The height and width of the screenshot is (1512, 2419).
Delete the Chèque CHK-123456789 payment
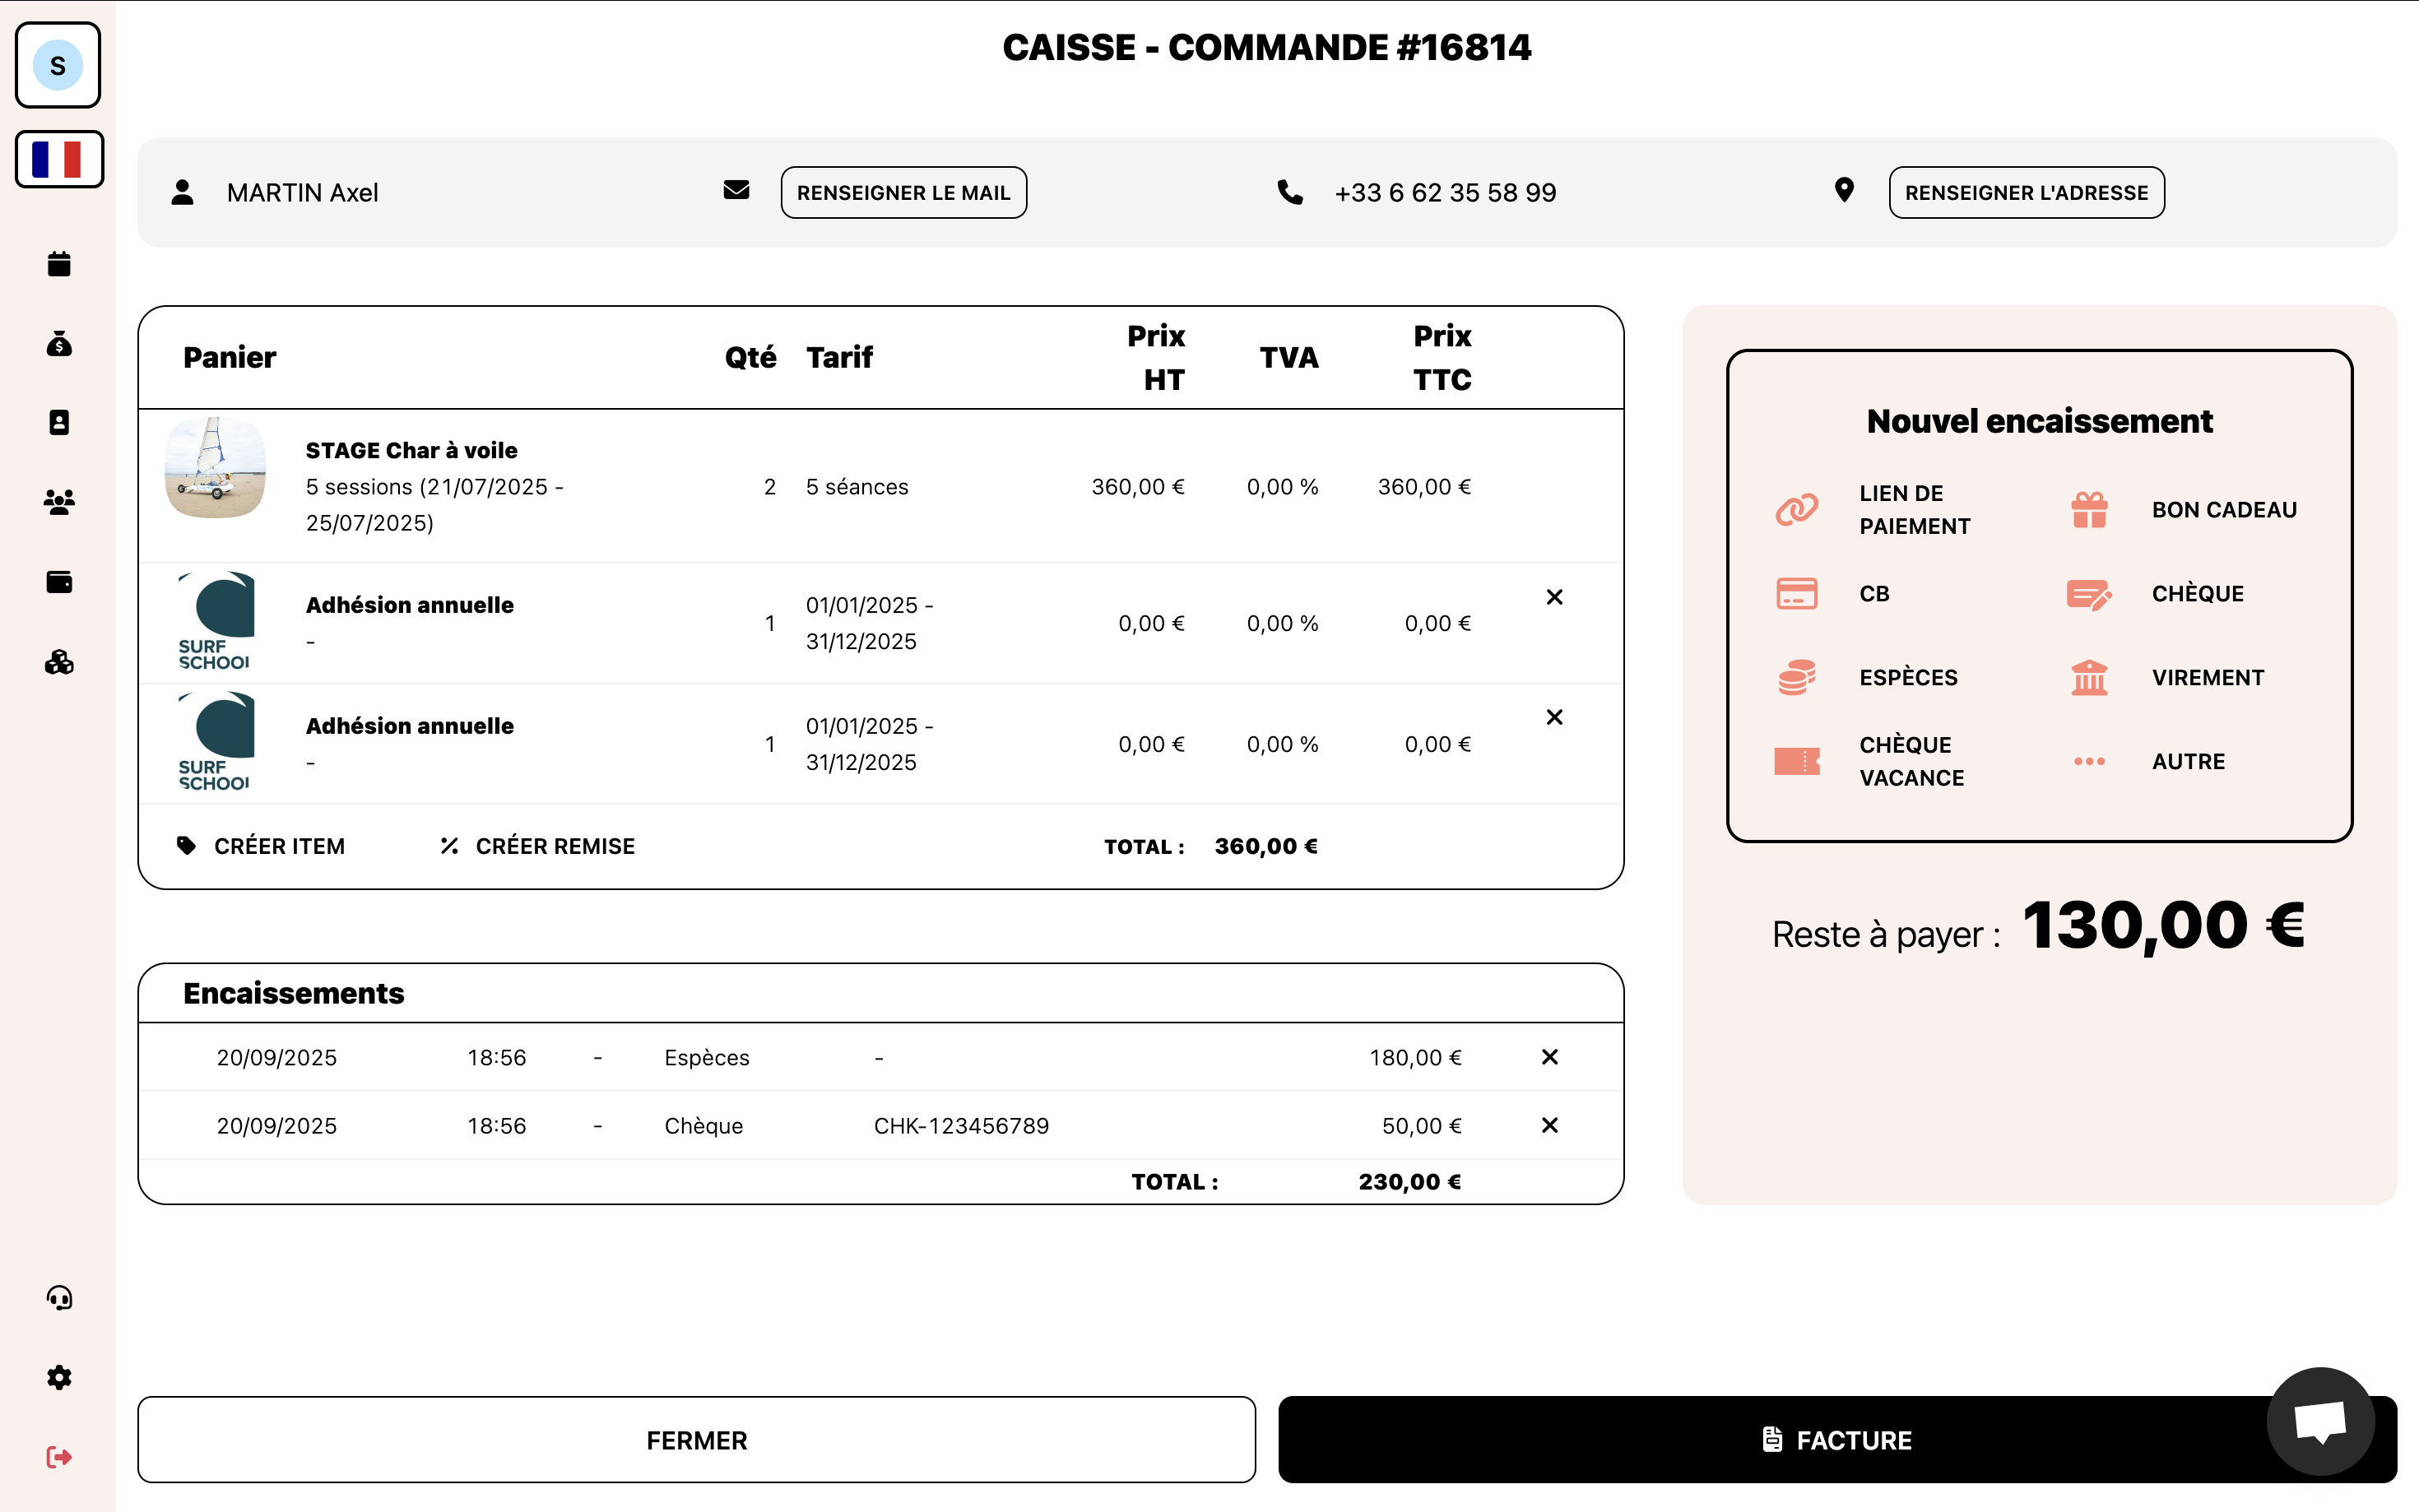tap(1549, 1126)
